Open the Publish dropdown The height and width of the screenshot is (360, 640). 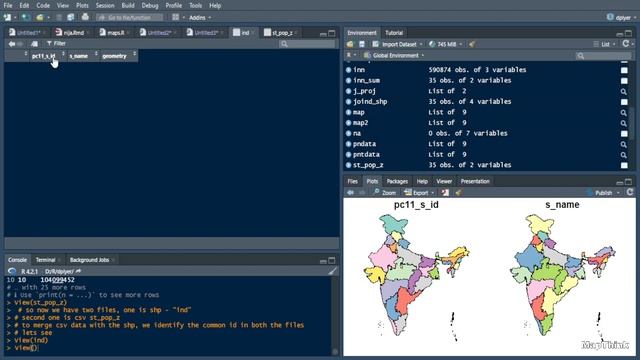603,193
